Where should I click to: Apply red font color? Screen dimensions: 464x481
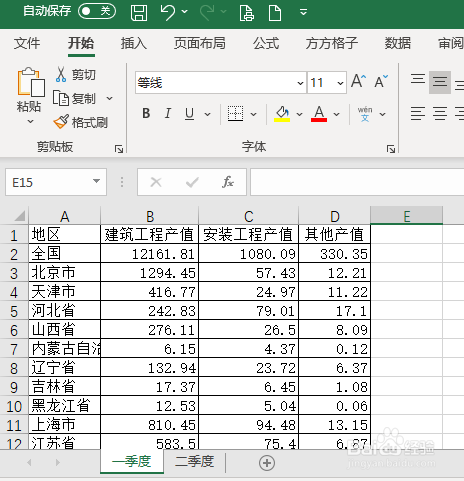(x=319, y=114)
